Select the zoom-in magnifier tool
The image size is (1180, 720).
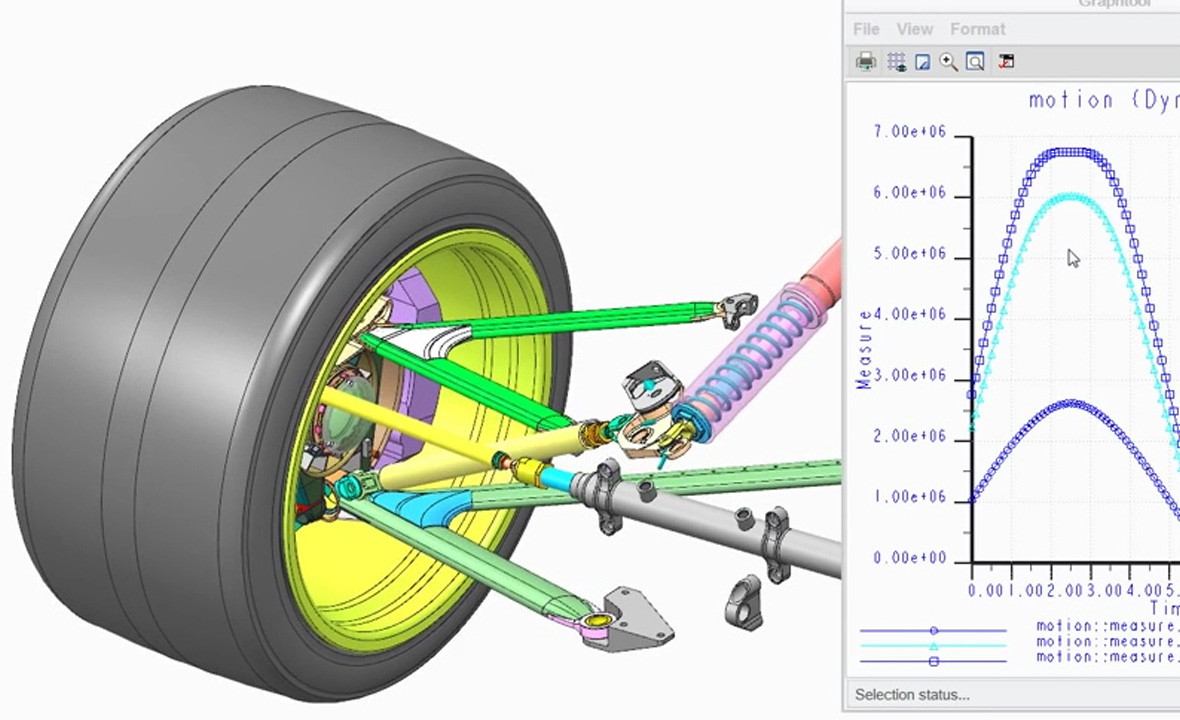tap(949, 62)
